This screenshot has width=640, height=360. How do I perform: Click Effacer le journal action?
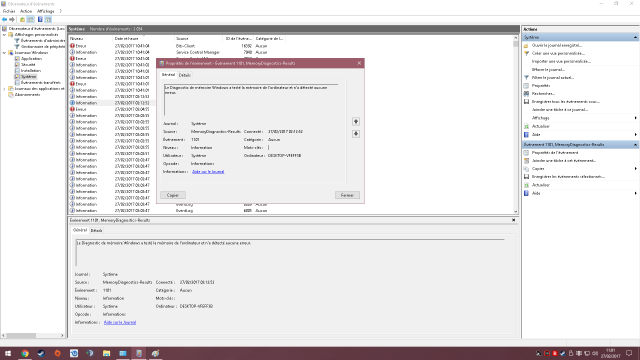point(548,70)
